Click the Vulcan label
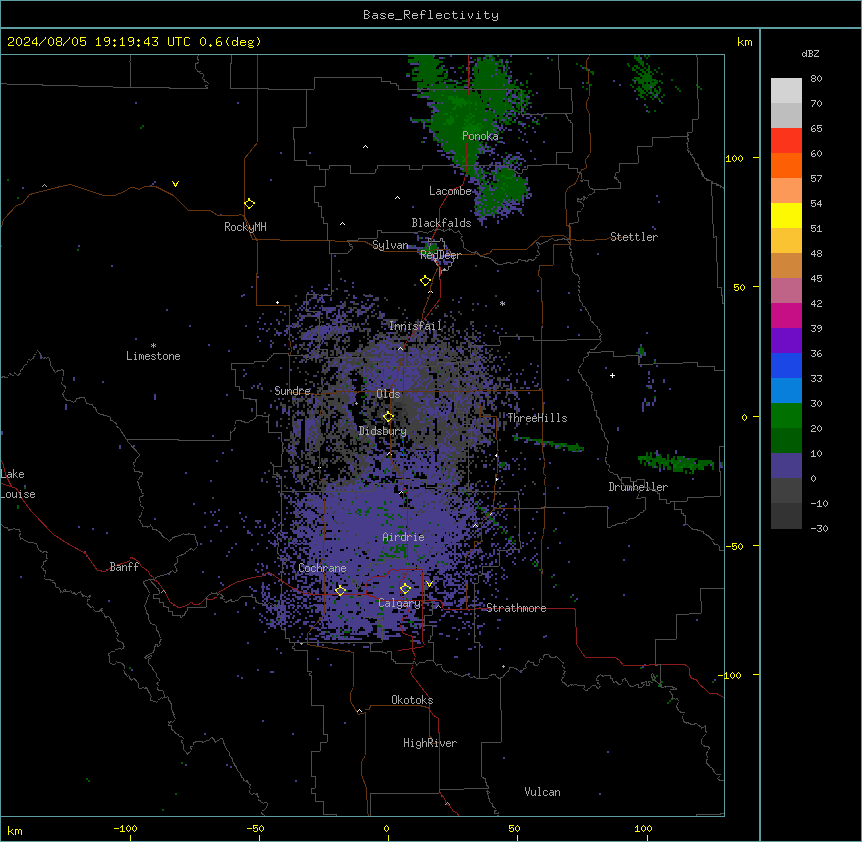 [543, 792]
